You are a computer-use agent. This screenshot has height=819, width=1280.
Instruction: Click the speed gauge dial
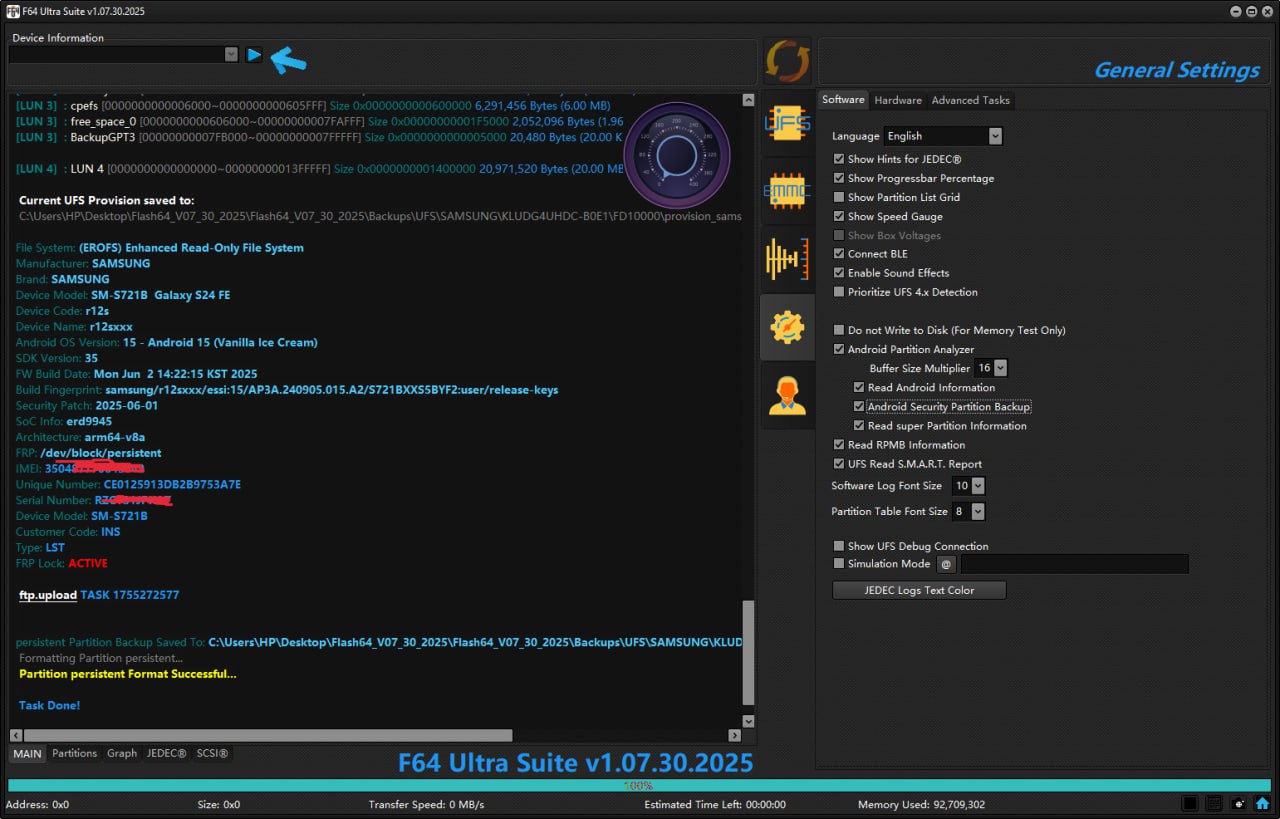[x=677, y=155]
